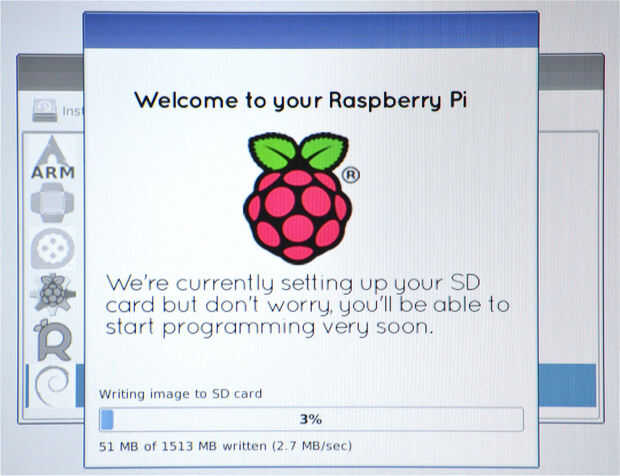Screen dimensions: 620x476
Task: Select the Raspbmc raspberry arrows icon
Action: (53, 294)
